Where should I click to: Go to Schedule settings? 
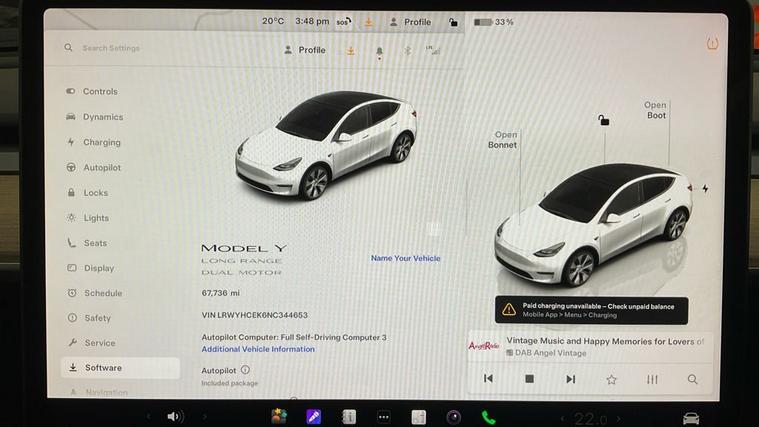tap(94, 293)
